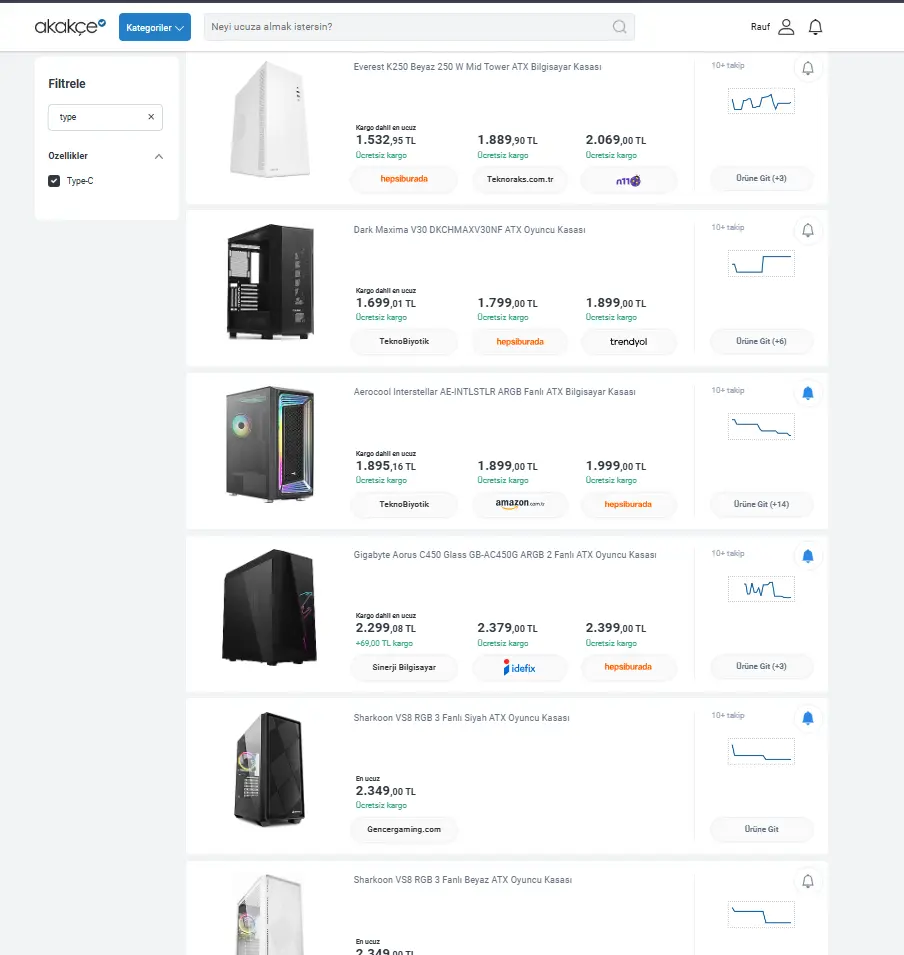Click the 2.299,08 TL price

(x=386, y=629)
